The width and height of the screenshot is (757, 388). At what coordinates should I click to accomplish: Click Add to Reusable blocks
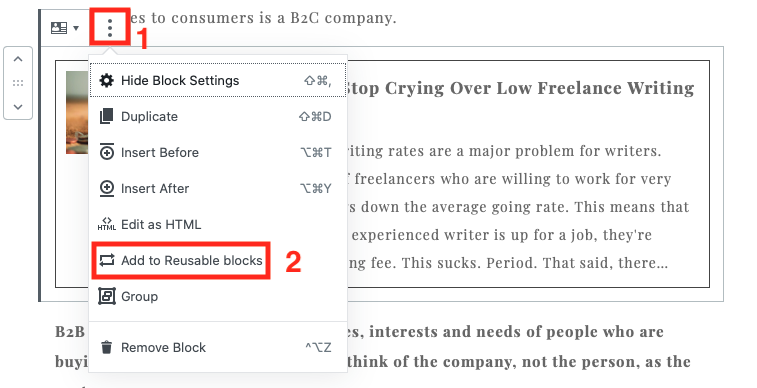click(x=181, y=261)
